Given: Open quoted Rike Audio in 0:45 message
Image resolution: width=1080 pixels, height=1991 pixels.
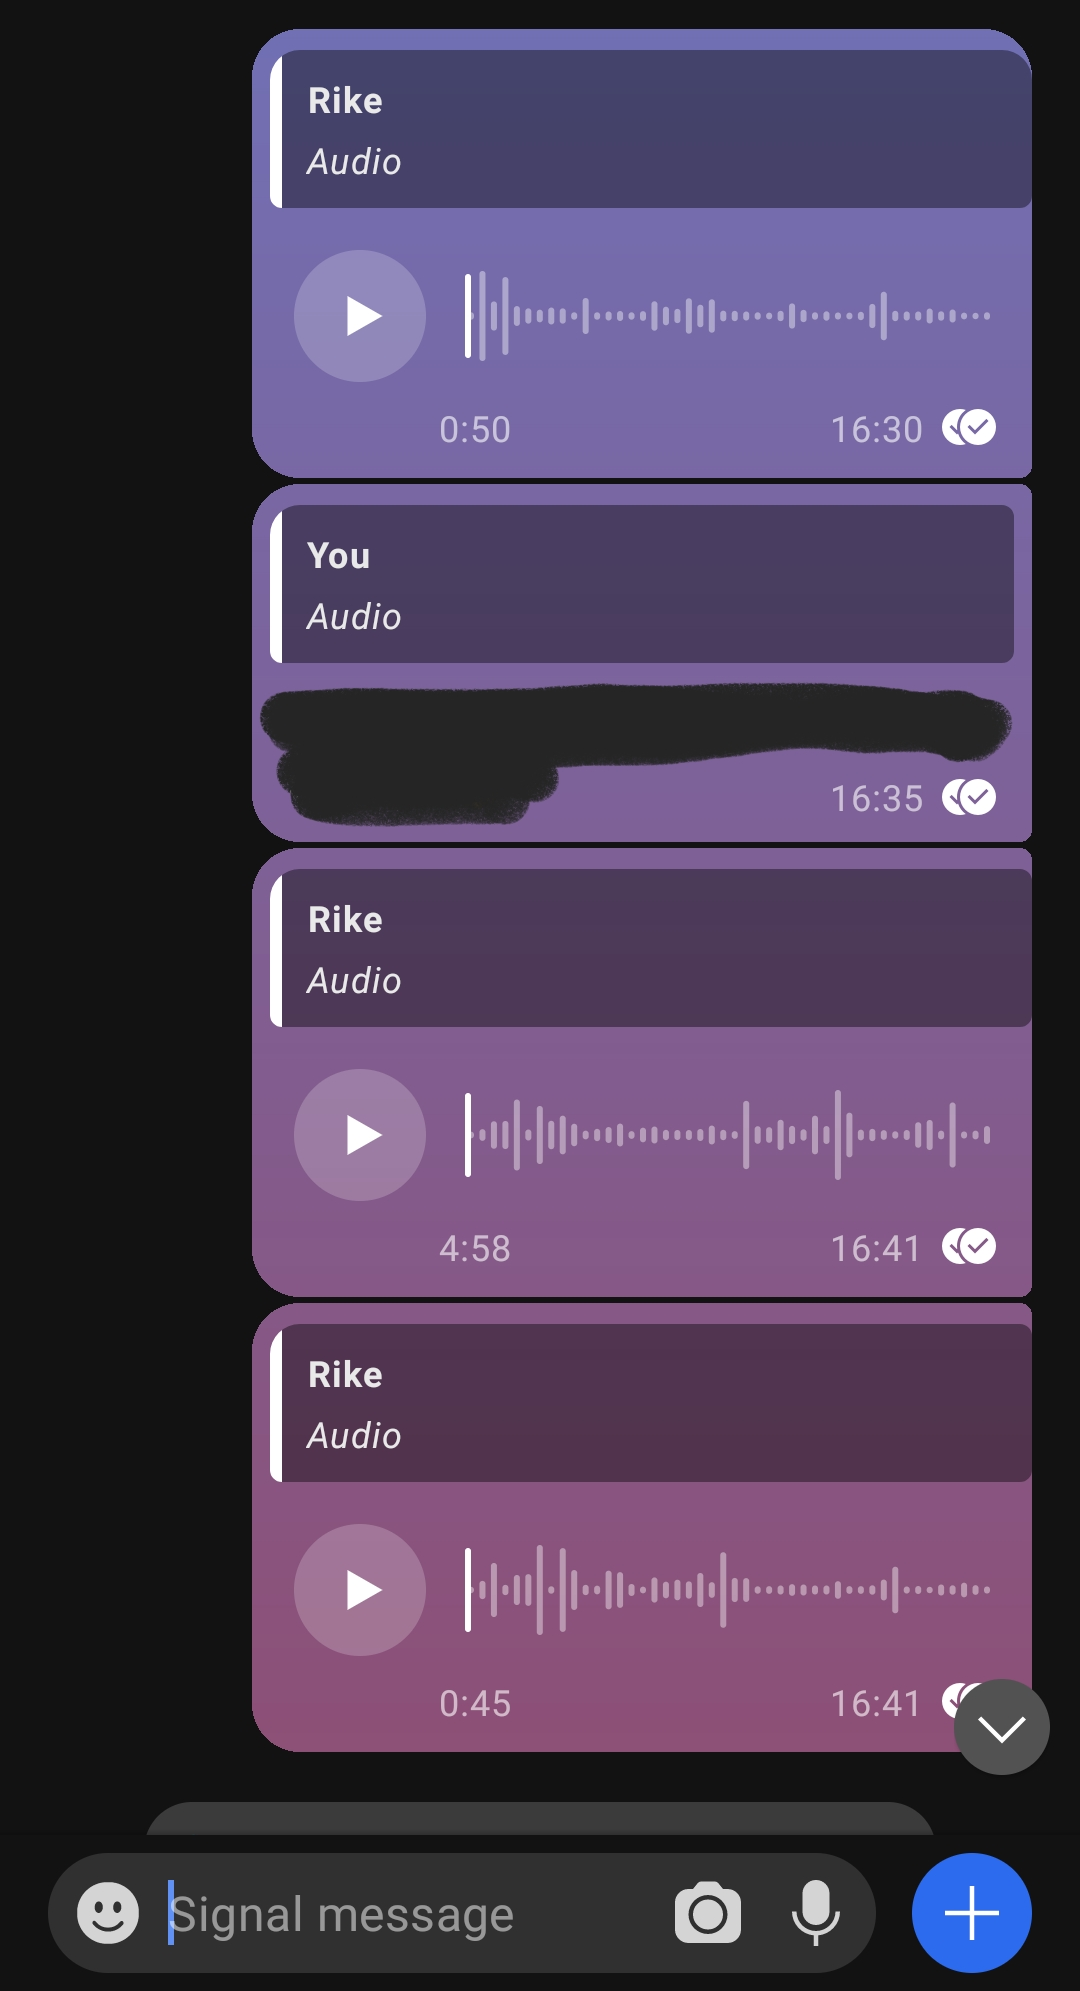Looking at the screenshot, I should (x=651, y=1403).
